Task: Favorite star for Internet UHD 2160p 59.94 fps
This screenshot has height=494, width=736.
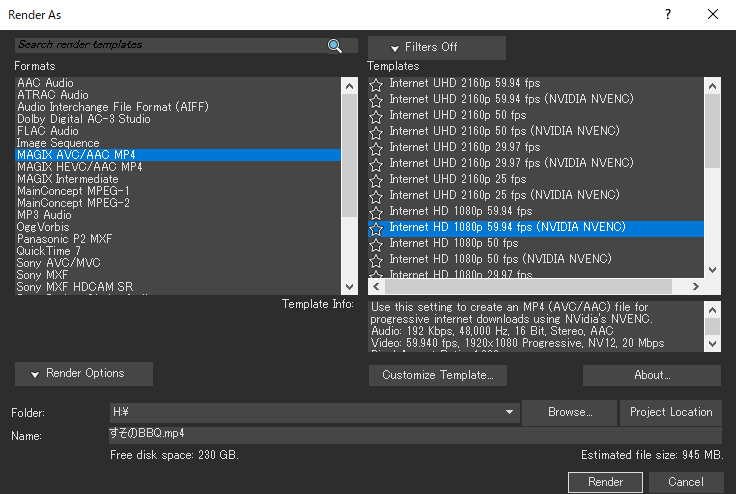Action: click(376, 84)
